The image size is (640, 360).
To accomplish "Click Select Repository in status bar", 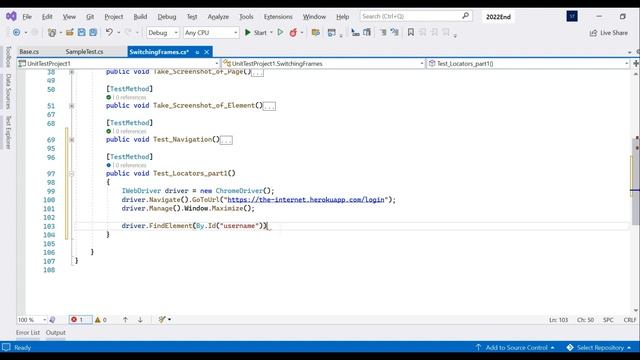I will click(x=599, y=348).
